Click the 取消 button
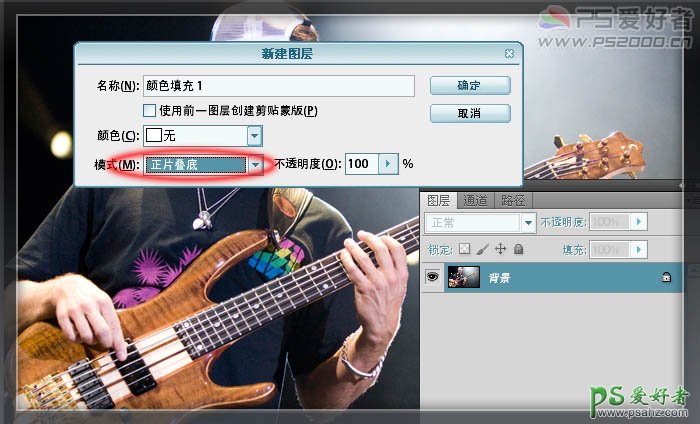This screenshot has height=424, width=700. click(469, 113)
